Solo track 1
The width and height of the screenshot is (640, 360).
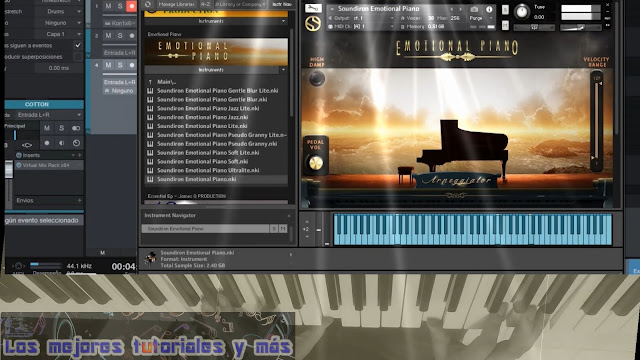pos(120,6)
